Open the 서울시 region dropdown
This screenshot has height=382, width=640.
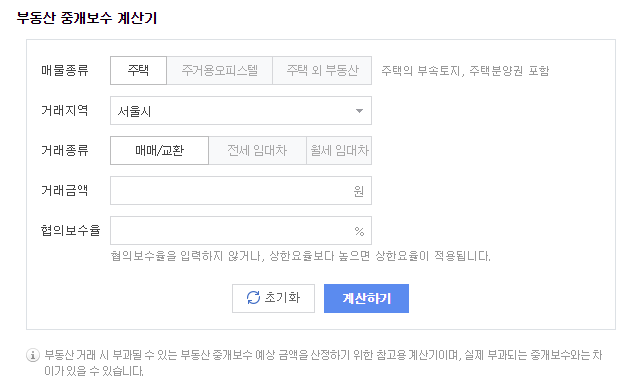pos(241,111)
